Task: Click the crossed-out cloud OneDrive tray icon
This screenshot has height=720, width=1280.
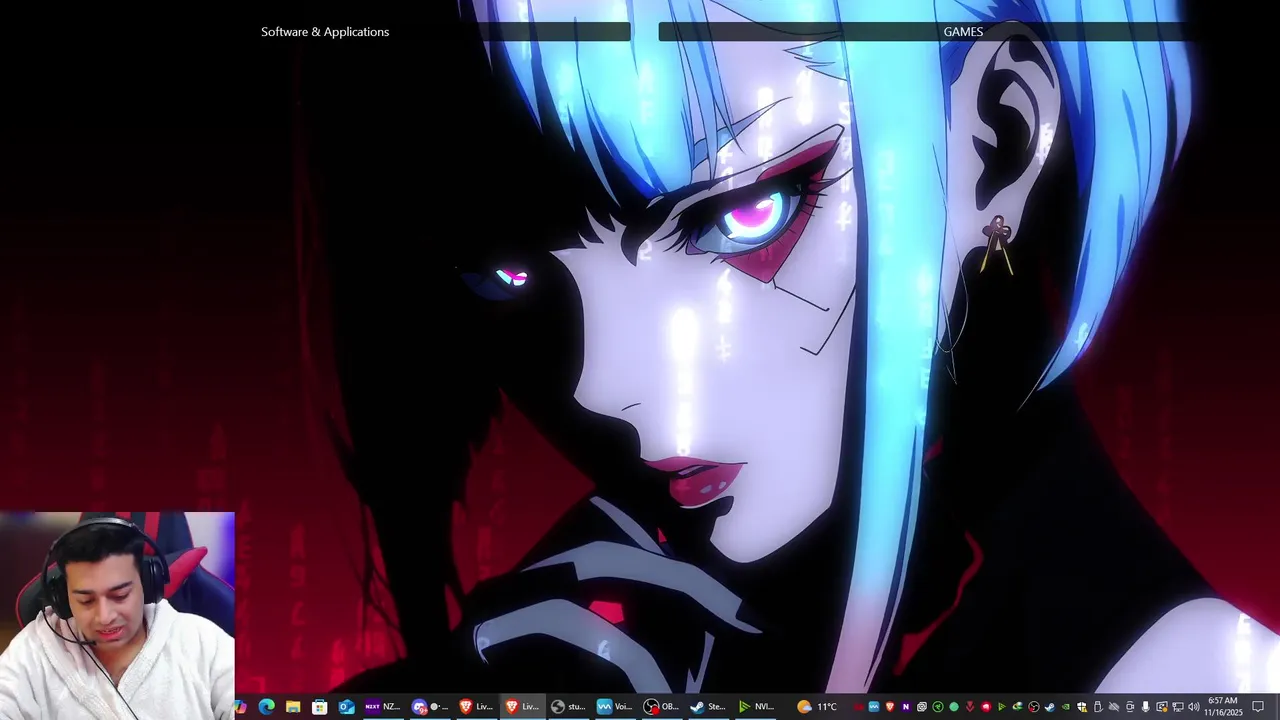Action: 1114,707
